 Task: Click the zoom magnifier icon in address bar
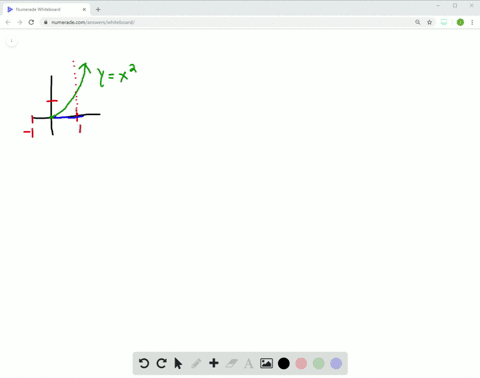[418, 22]
